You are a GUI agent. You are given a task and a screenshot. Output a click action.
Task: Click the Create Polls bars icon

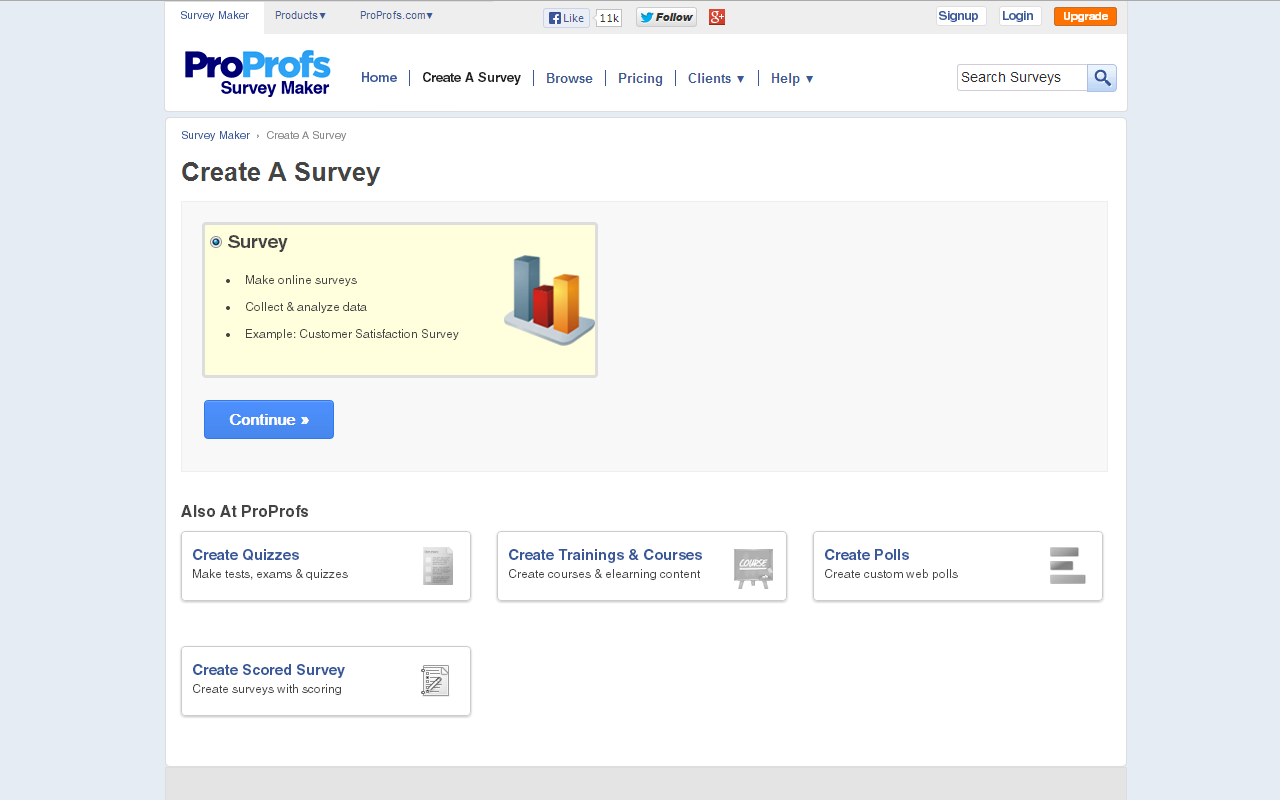pos(1067,566)
